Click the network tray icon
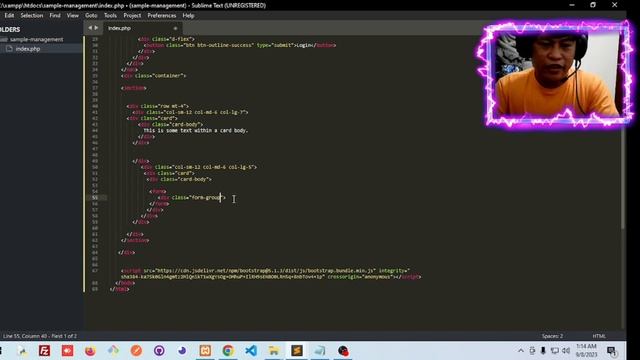 click(x=554, y=351)
